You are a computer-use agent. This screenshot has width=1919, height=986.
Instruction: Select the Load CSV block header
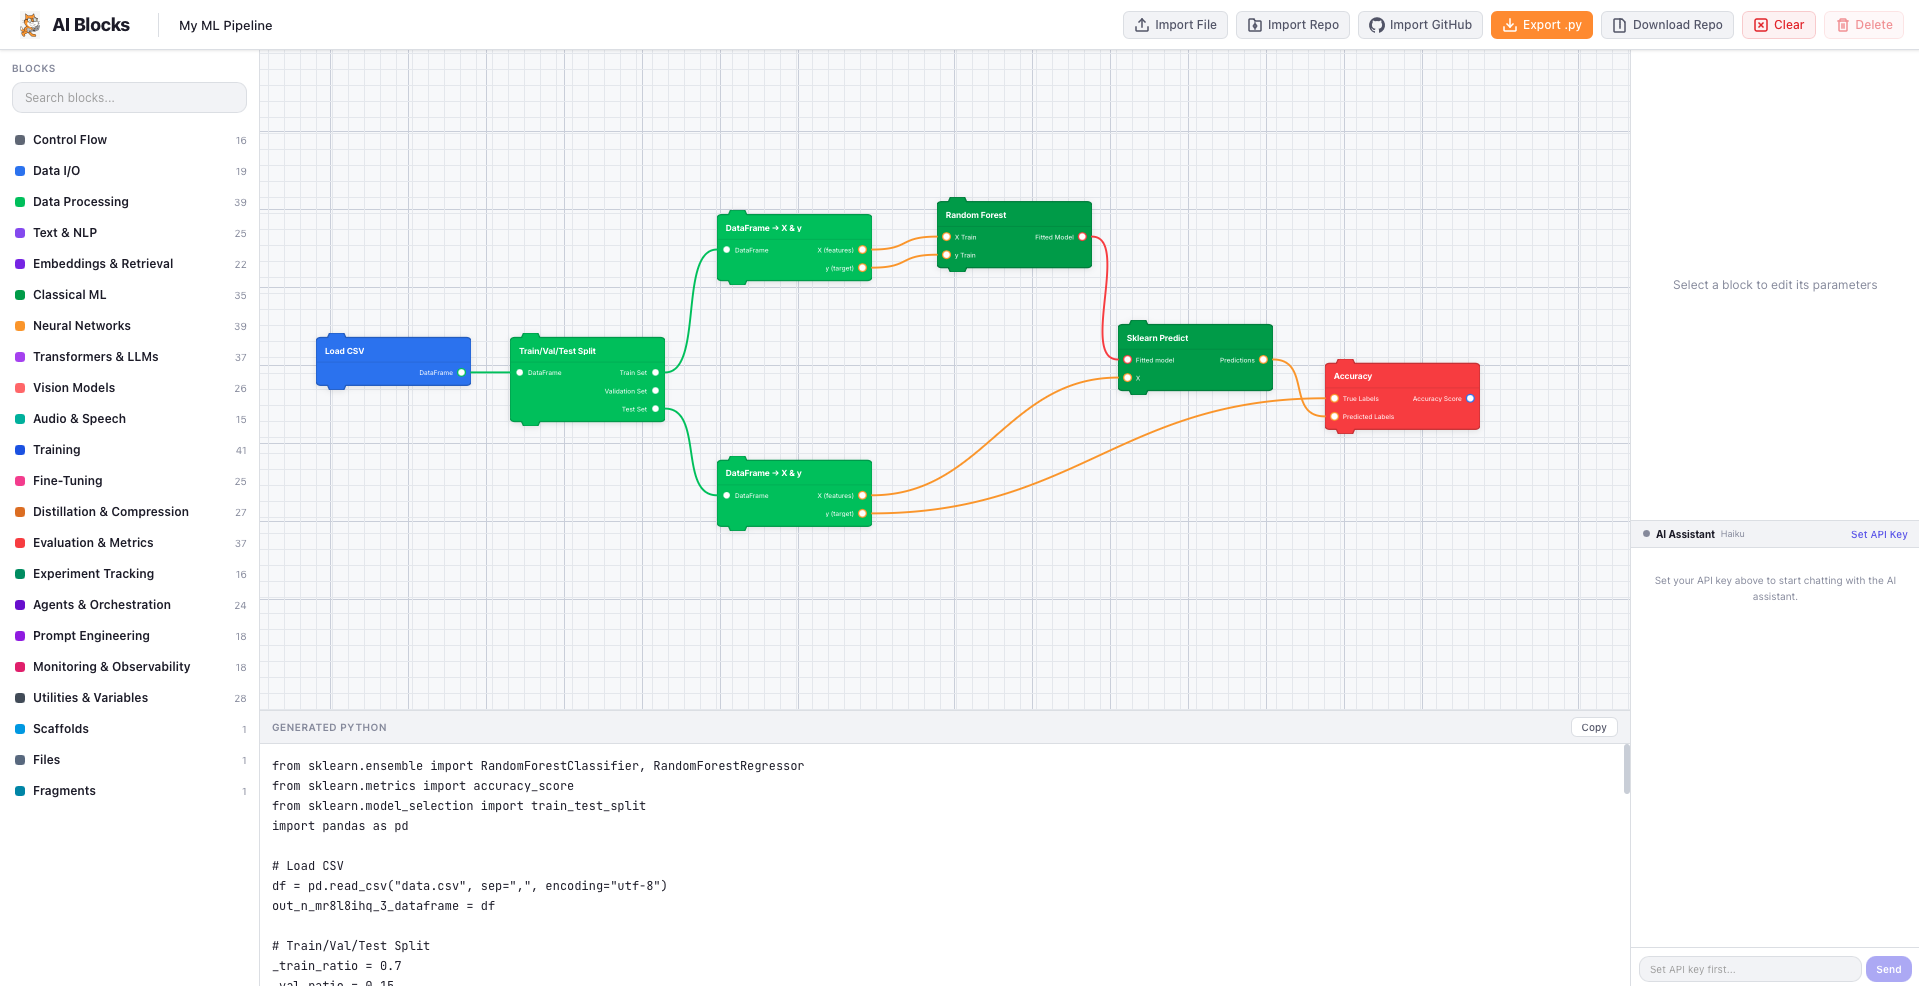click(x=393, y=351)
